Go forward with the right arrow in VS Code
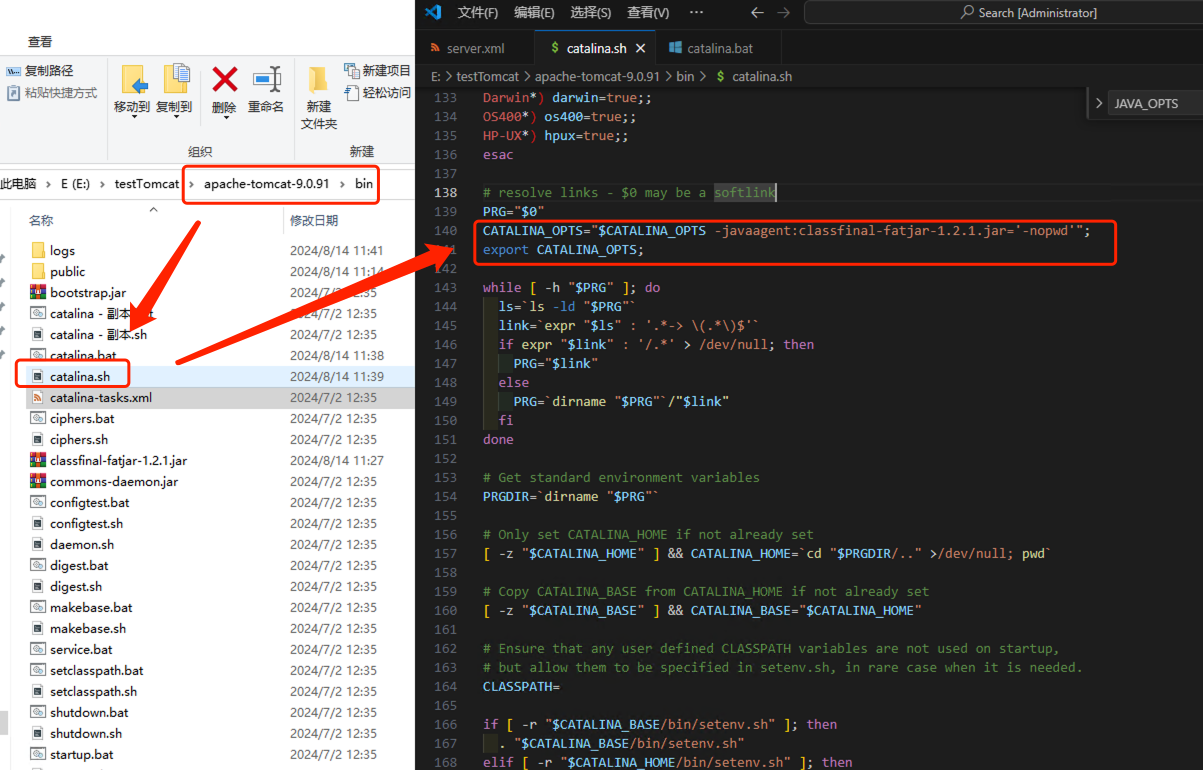The width and height of the screenshot is (1203, 770). 784,12
